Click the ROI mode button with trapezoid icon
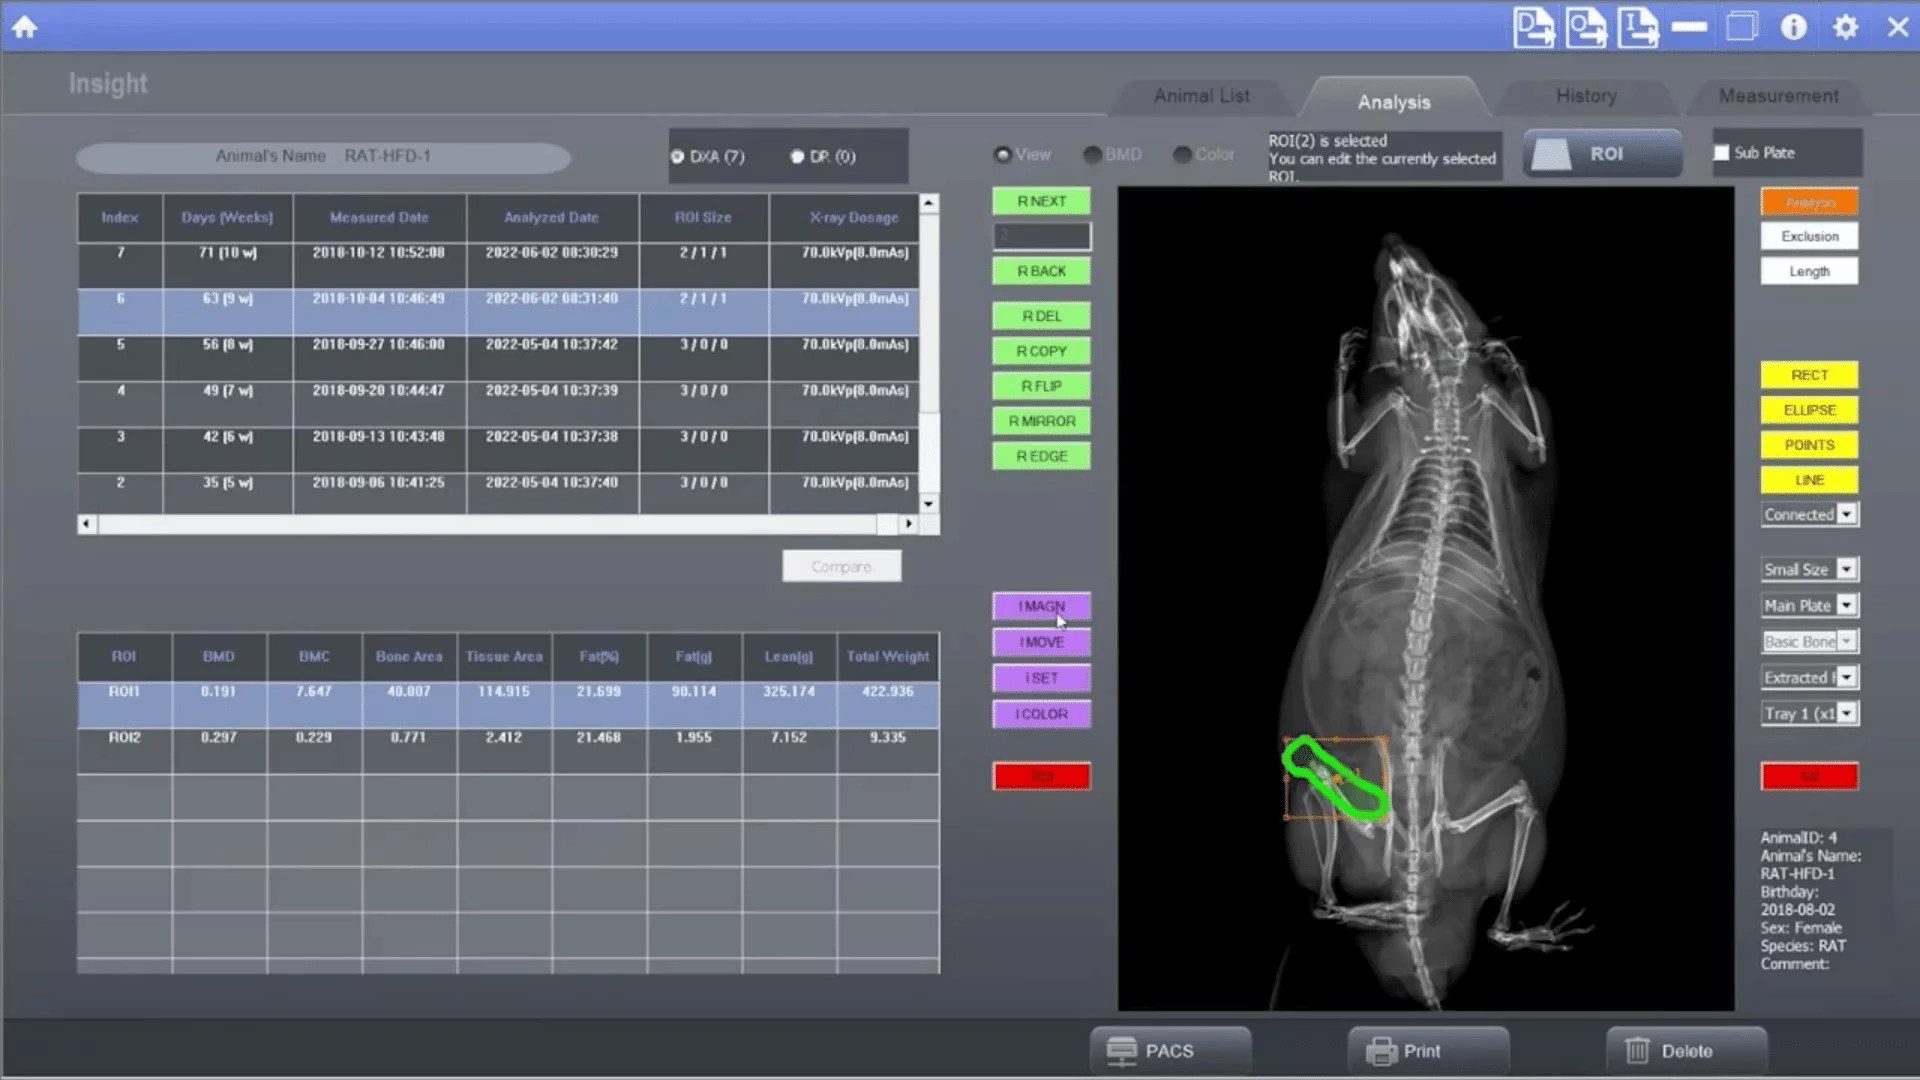 click(1602, 154)
